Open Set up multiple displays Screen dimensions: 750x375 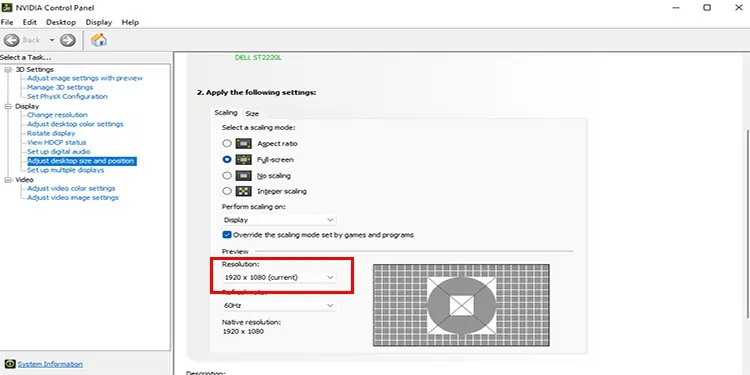coord(65,170)
